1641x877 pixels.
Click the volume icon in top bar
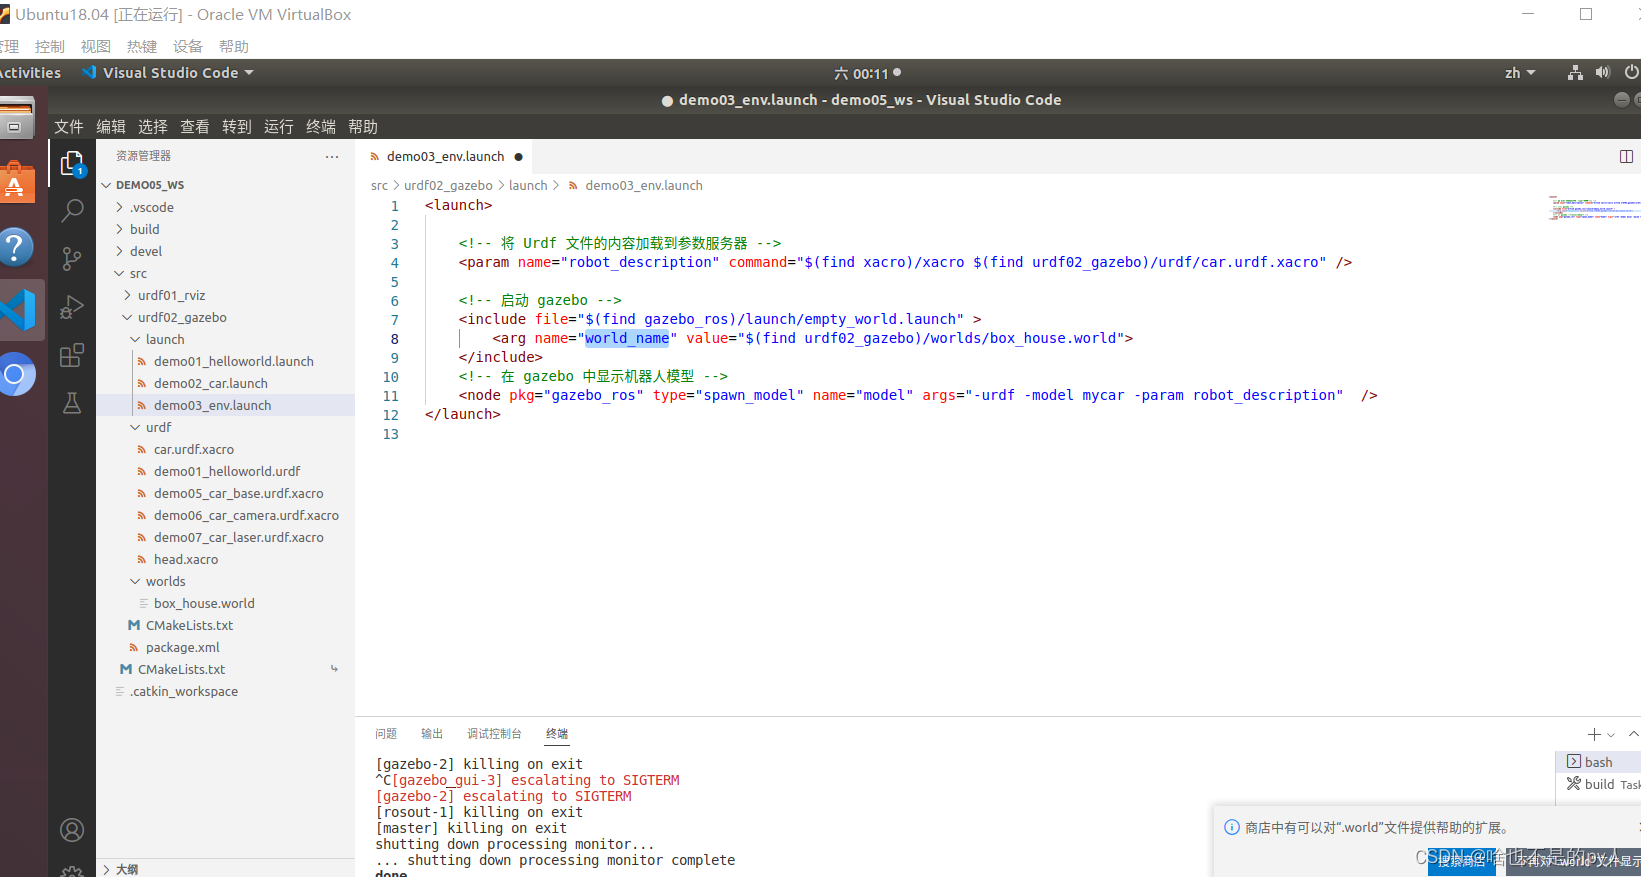coord(1603,73)
